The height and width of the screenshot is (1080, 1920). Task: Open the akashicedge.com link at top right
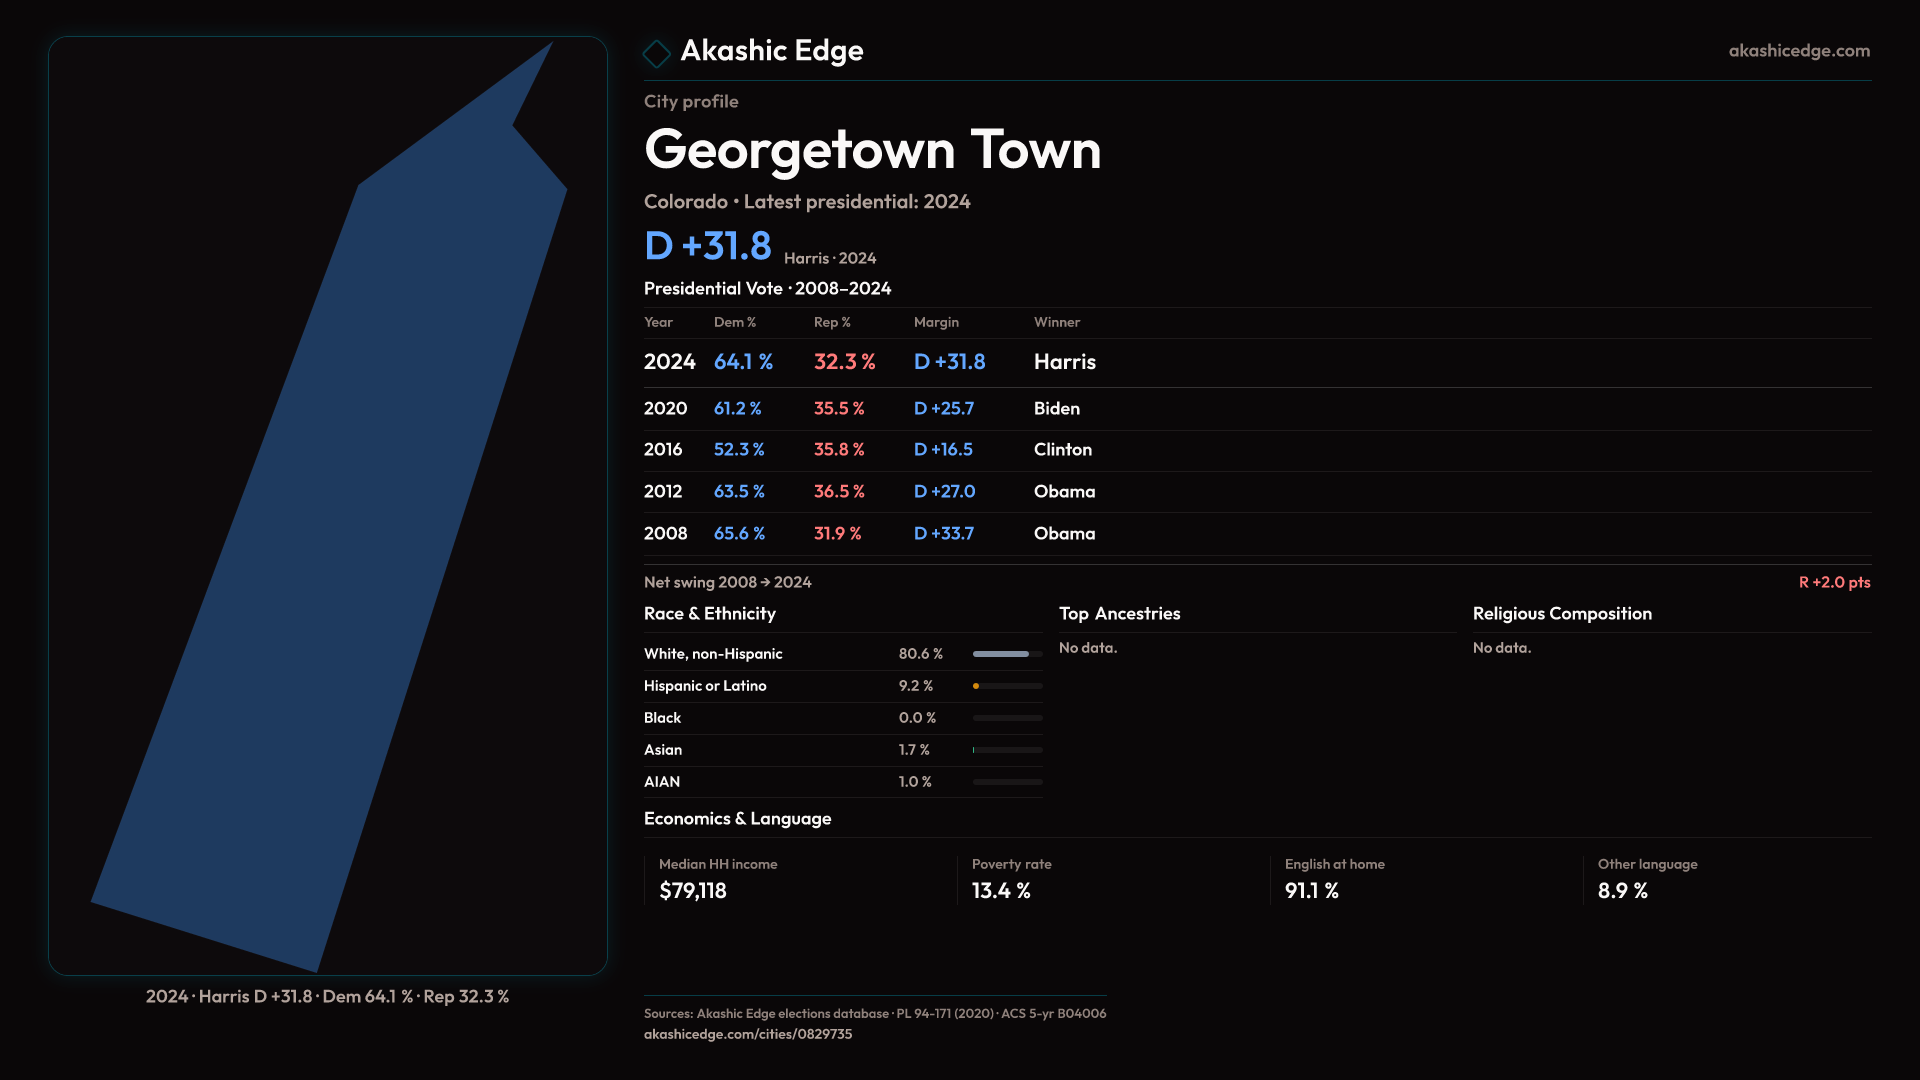pos(1798,51)
